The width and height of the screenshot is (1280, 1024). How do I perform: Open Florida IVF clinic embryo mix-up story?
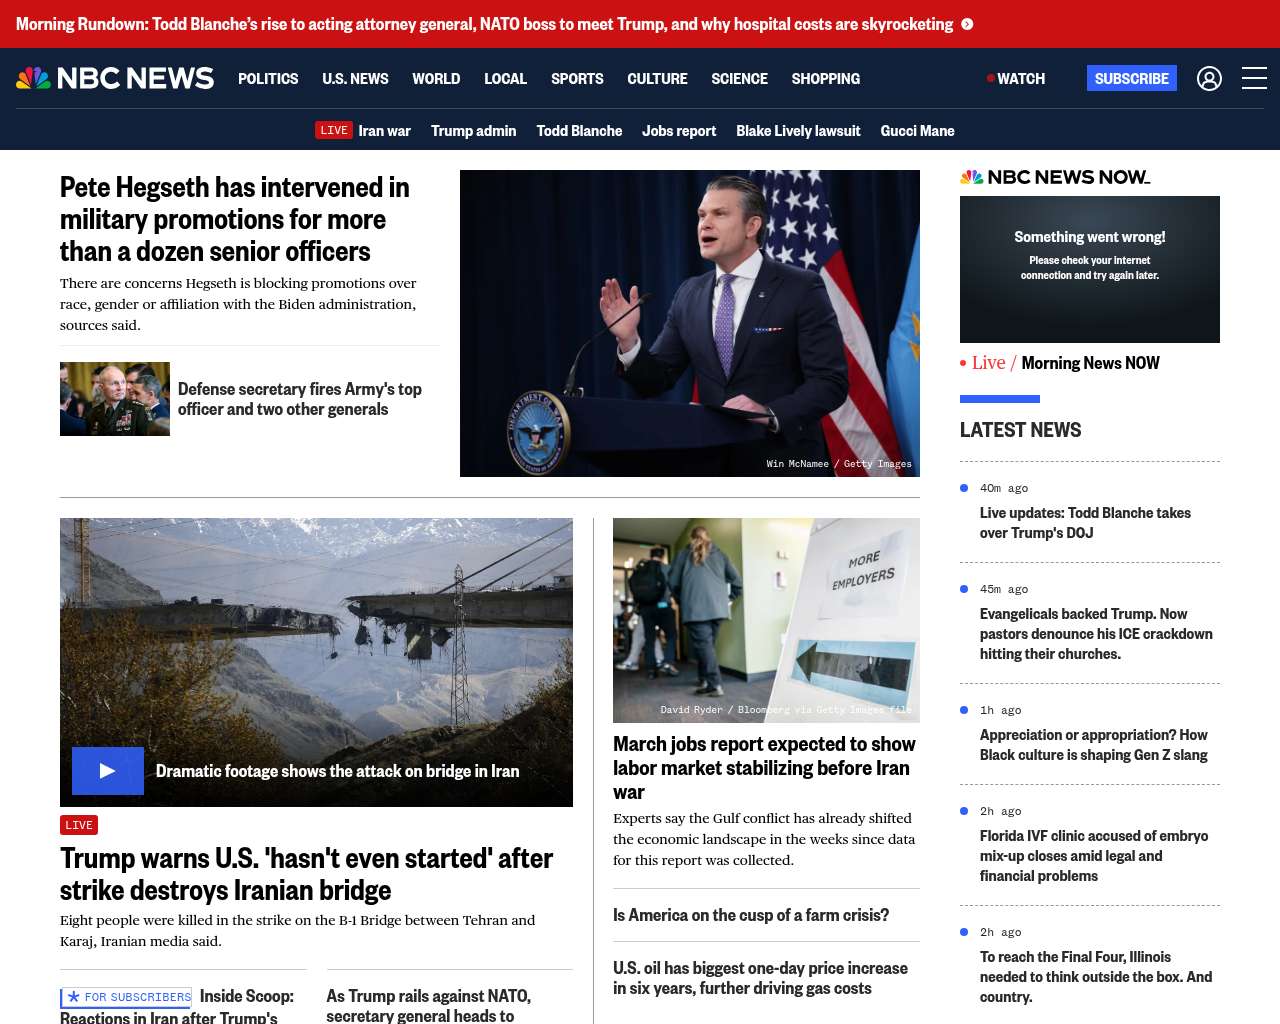(1094, 856)
